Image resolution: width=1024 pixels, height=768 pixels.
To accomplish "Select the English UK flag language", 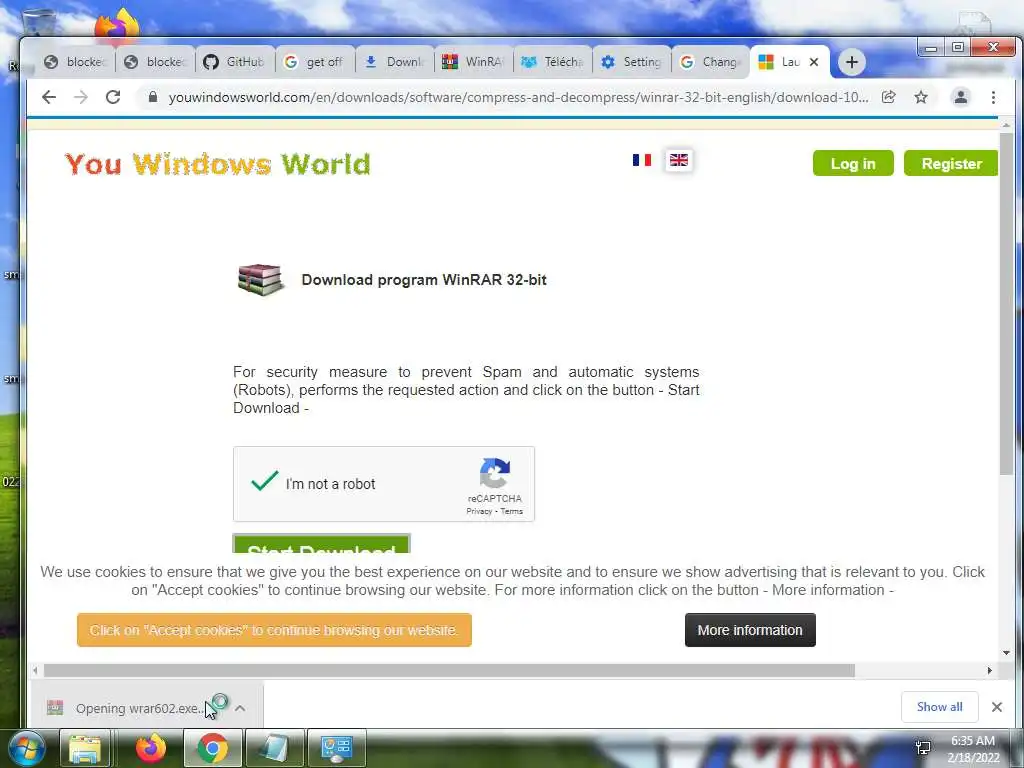I will click(x=679, y=160).
